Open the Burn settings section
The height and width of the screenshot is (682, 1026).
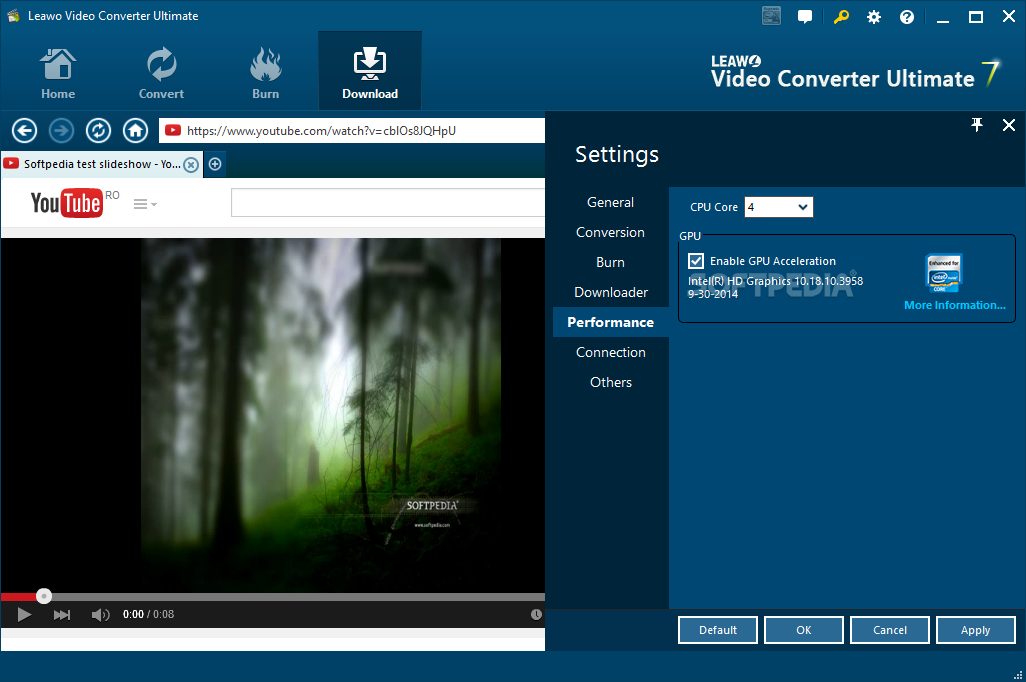point(610,262)
